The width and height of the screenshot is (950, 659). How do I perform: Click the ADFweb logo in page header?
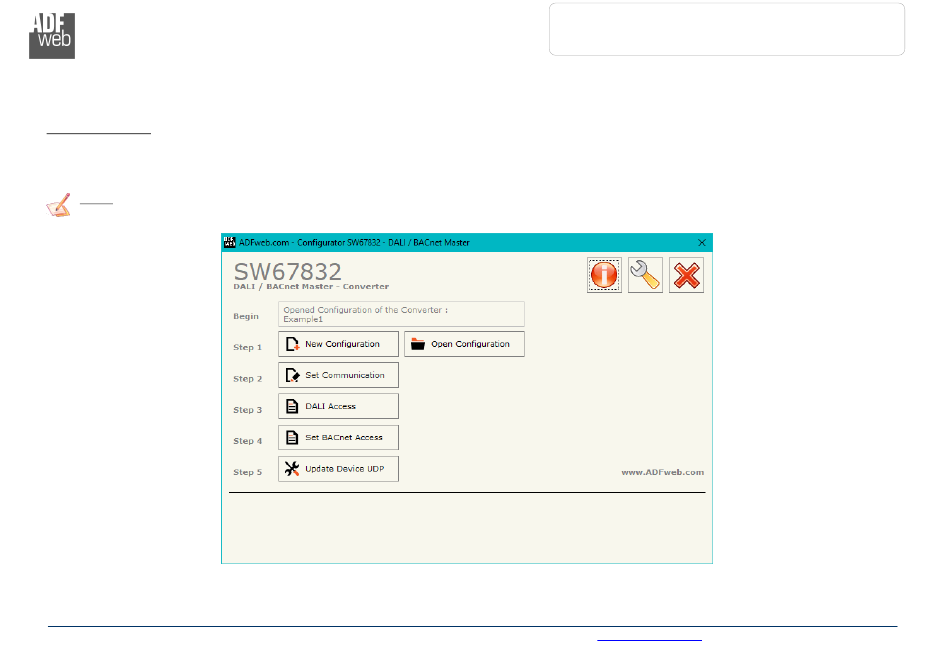52,36
